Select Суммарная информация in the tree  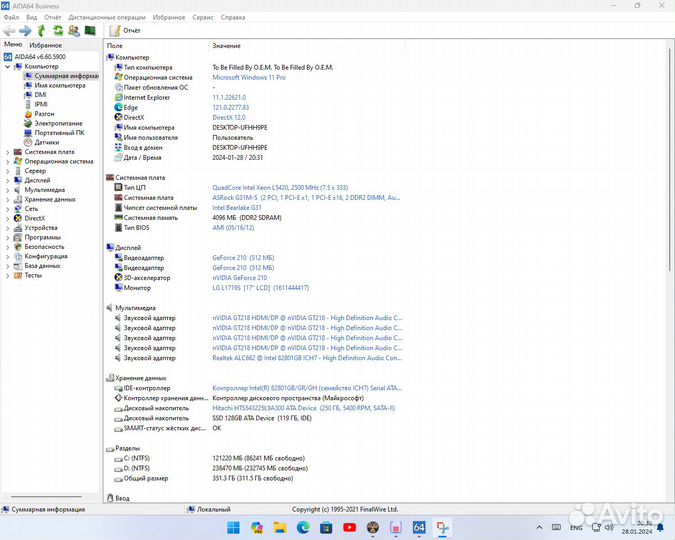click(61, 76)
